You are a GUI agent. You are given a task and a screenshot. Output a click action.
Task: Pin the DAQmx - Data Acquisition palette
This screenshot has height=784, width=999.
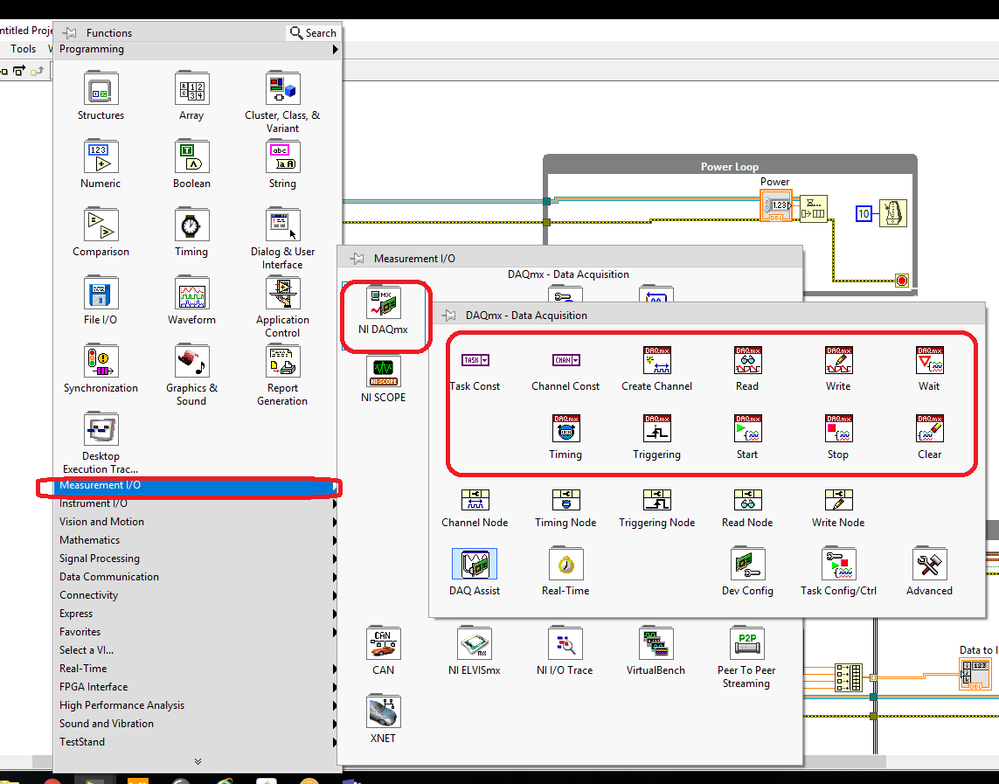pos(449,315)
